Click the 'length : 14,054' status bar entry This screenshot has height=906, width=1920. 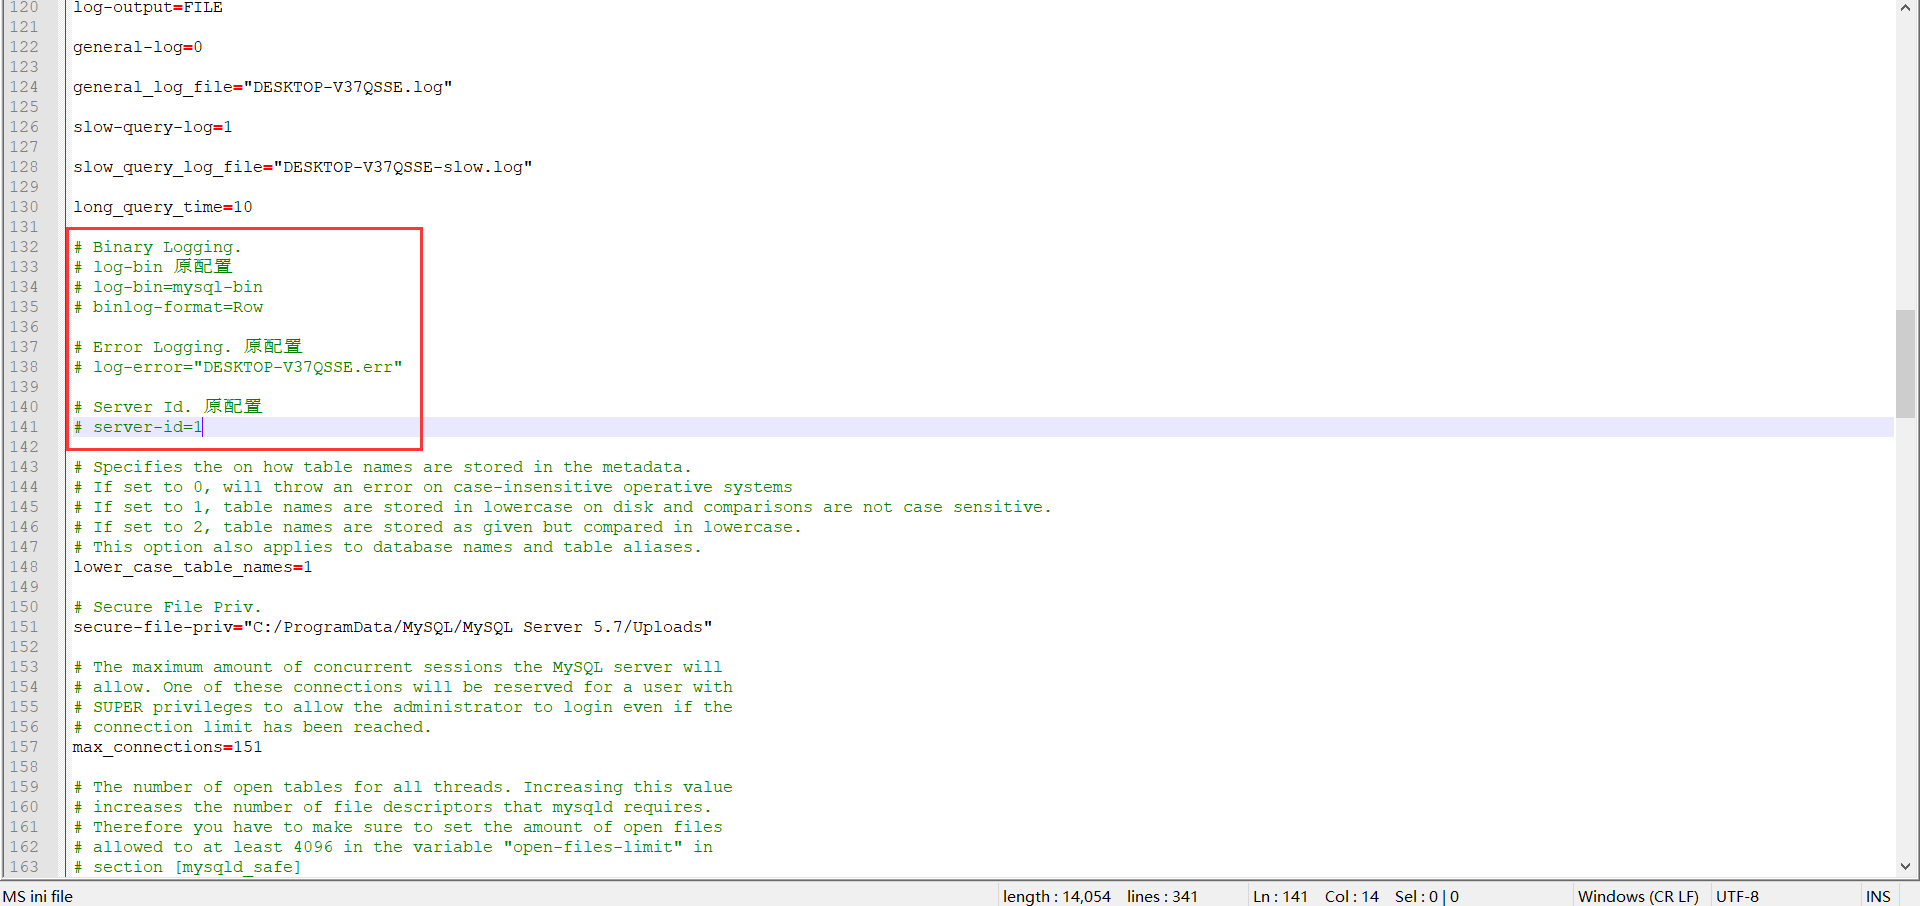pyautogui.click(x=1057, y=896)
